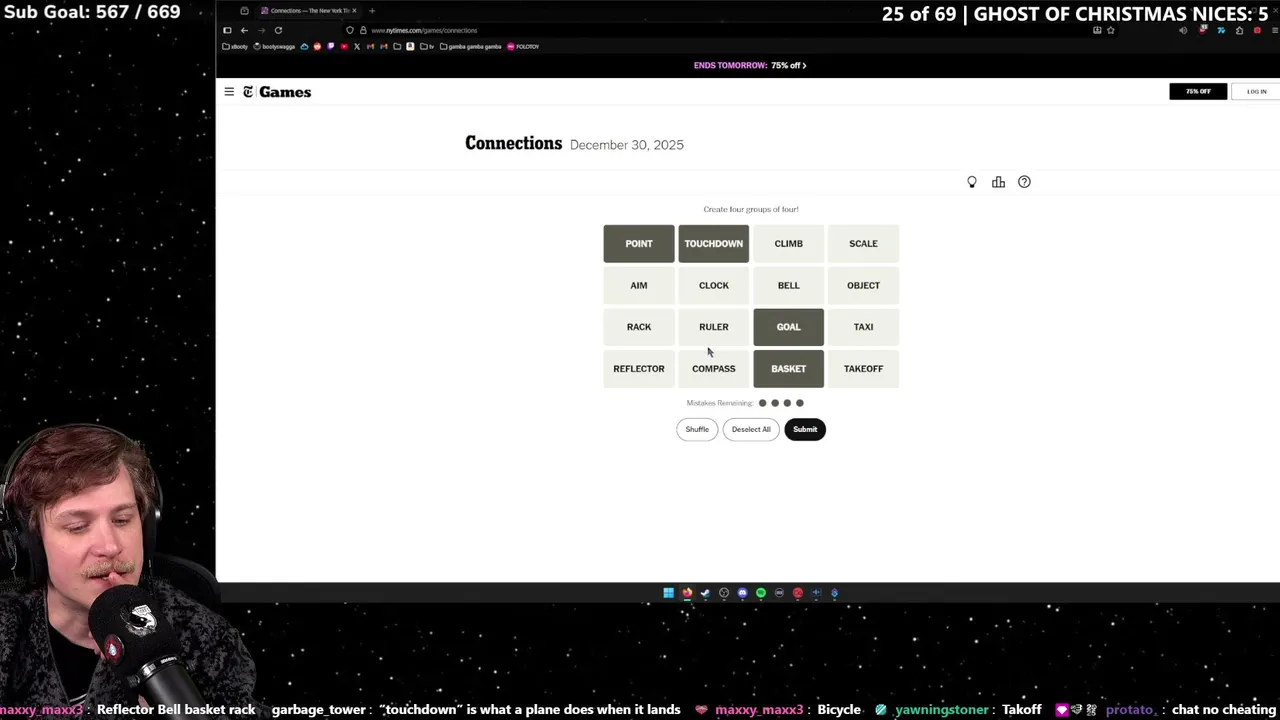Open the Twitch bookmark icon

click(x=331, y=46)
